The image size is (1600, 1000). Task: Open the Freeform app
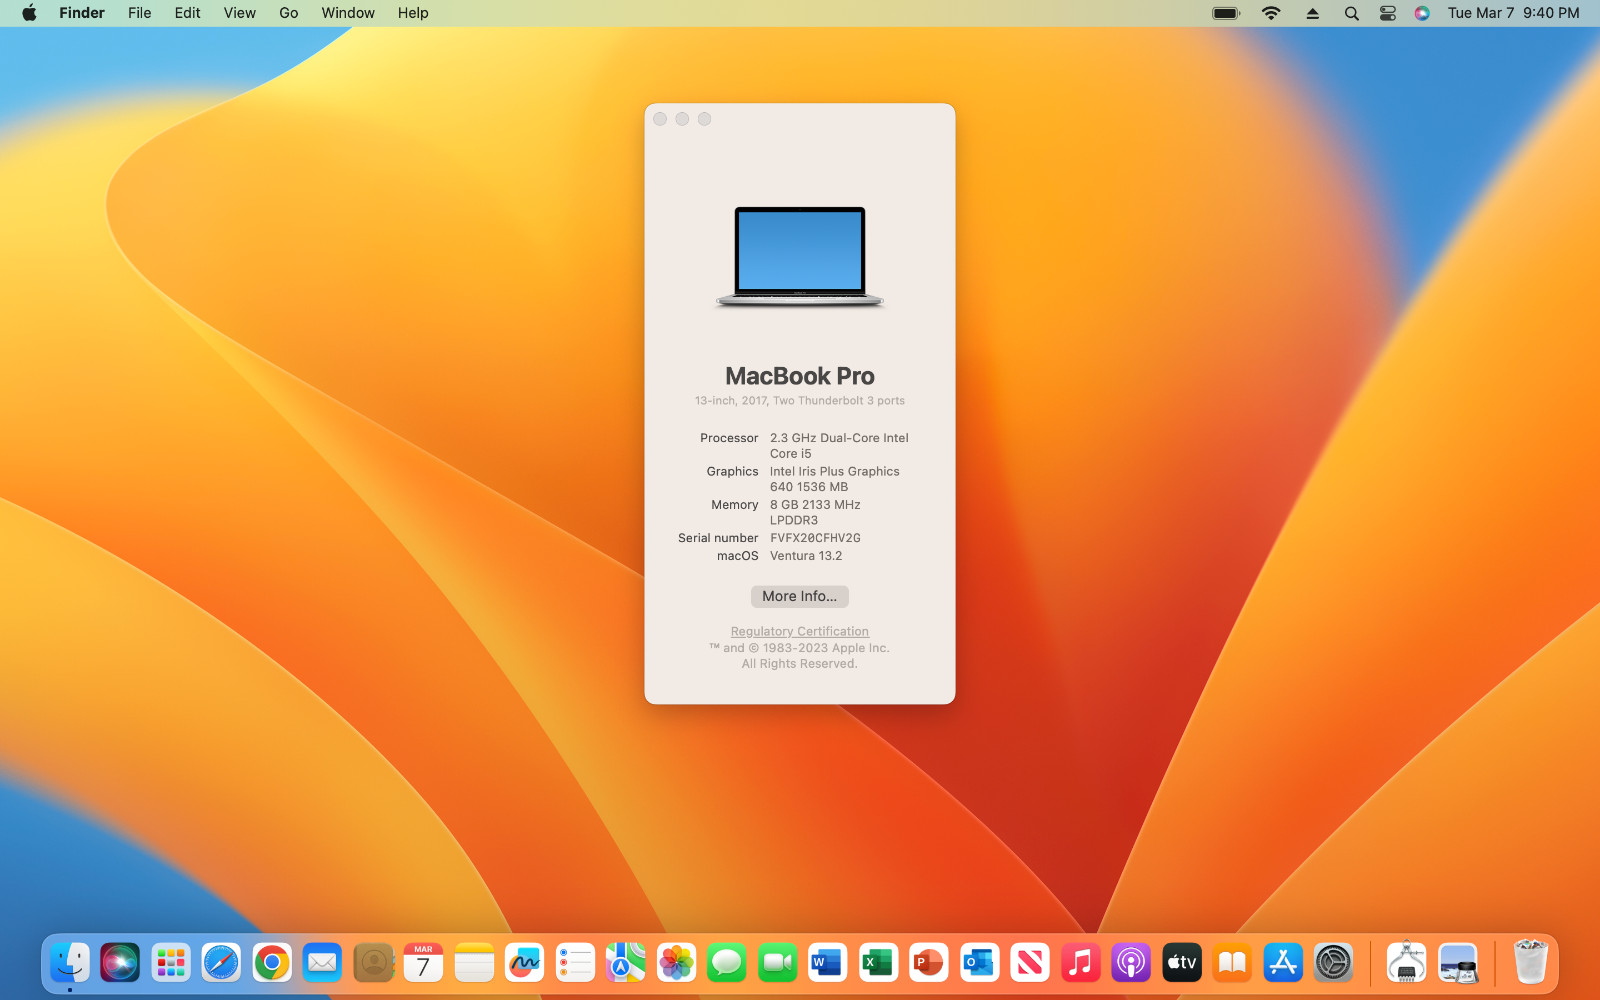coord(524,963)
